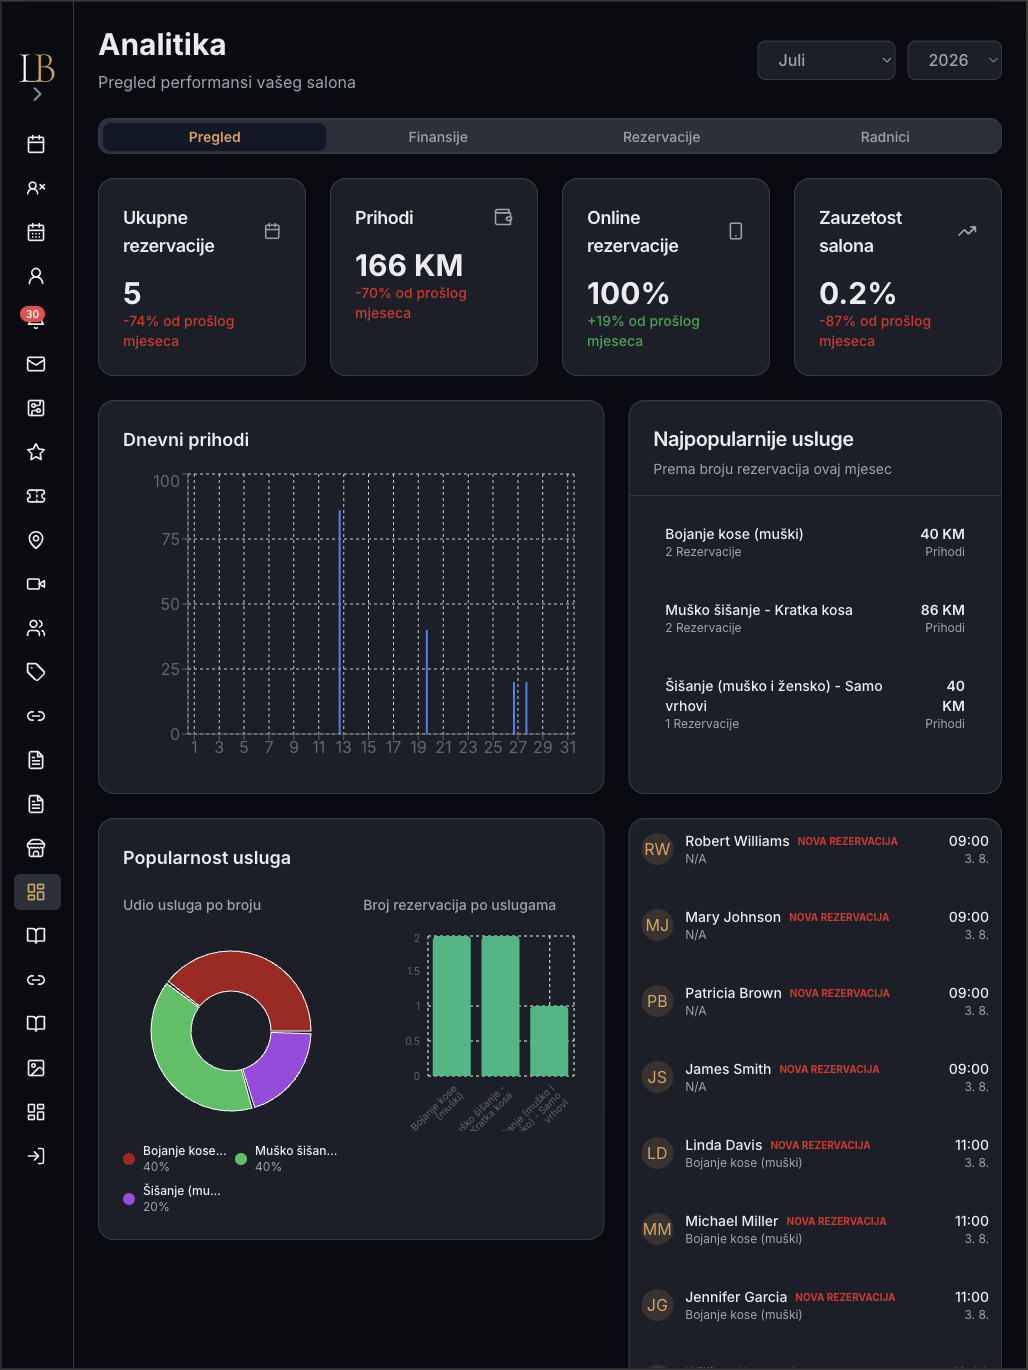Open the plain calendar icon in sidebar
Viewport: 1028px width, 1370px height.
[36, 144]
